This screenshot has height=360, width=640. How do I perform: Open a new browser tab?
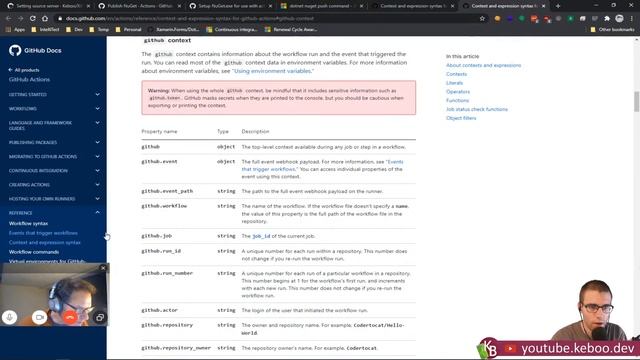[558, 6]
